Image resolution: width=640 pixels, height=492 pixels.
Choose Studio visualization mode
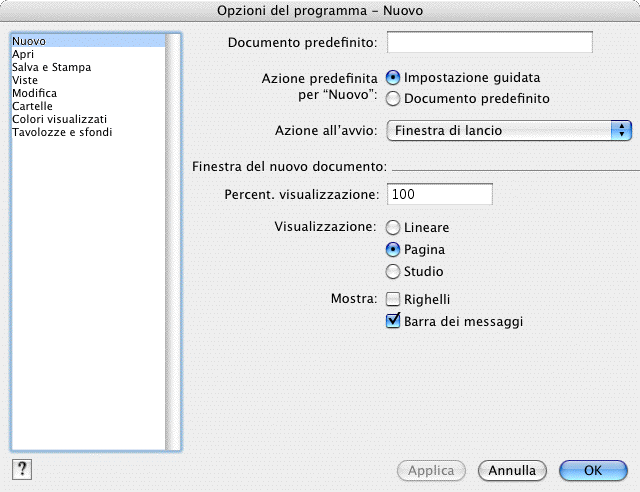coord(394,272)
